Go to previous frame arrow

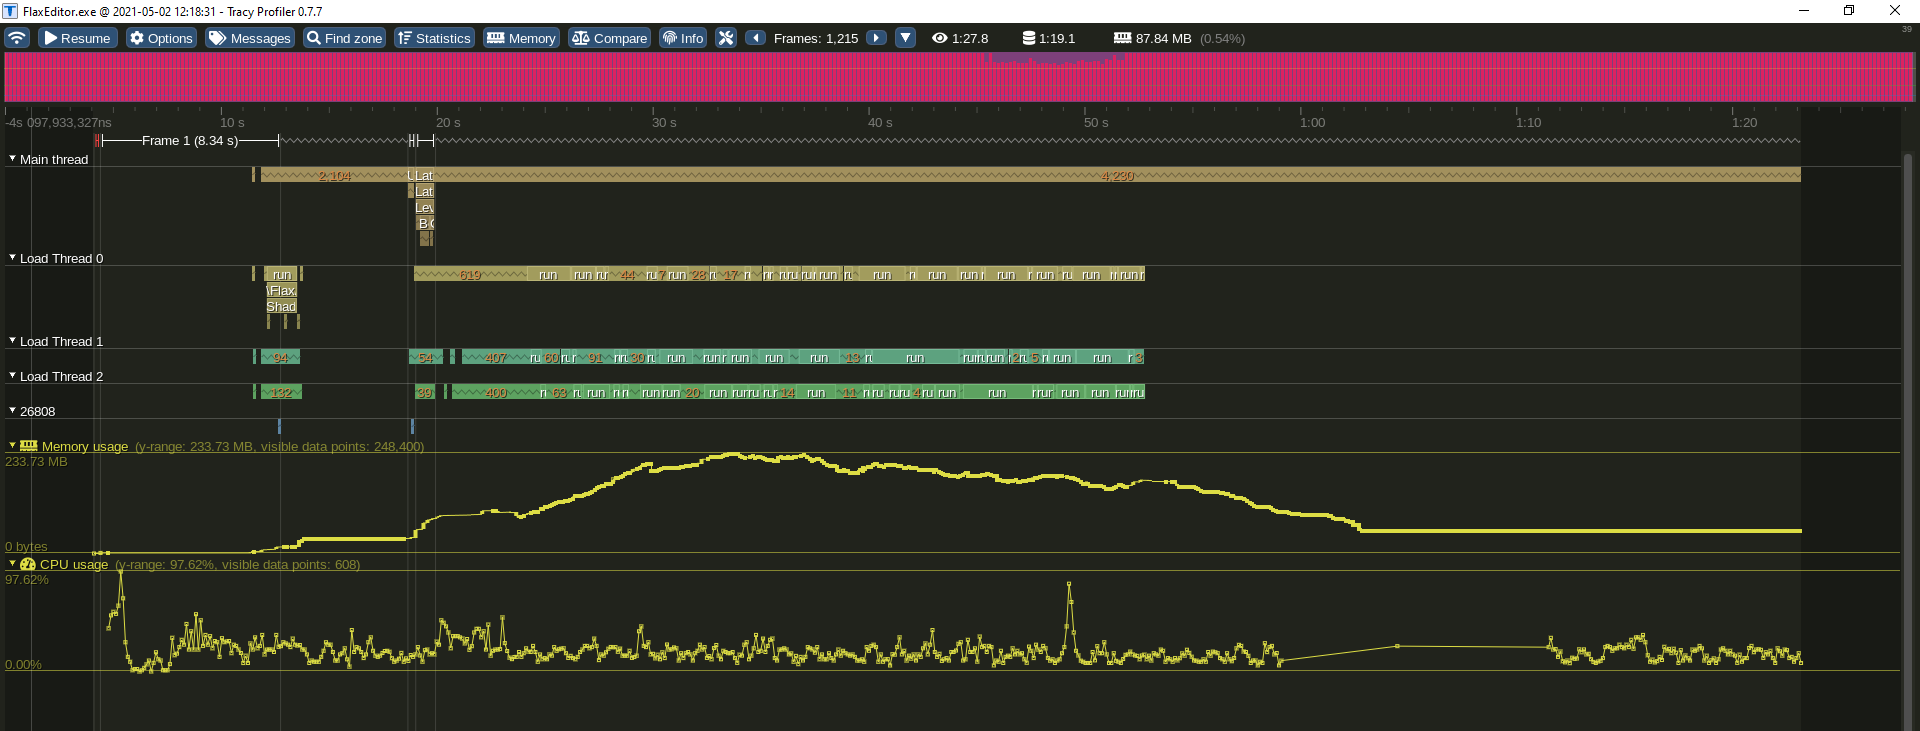(x=756, y=38)
